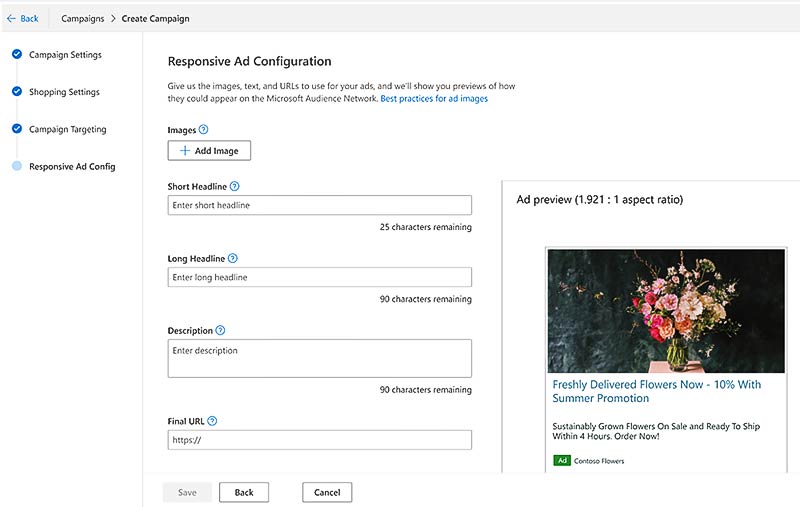Open the Long Headline help icon
The image size is (800, 507).
tap(233, 258)
